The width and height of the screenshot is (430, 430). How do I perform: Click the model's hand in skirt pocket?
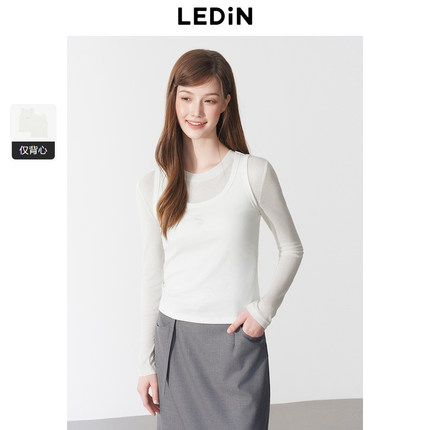click(x=245, y=324)
